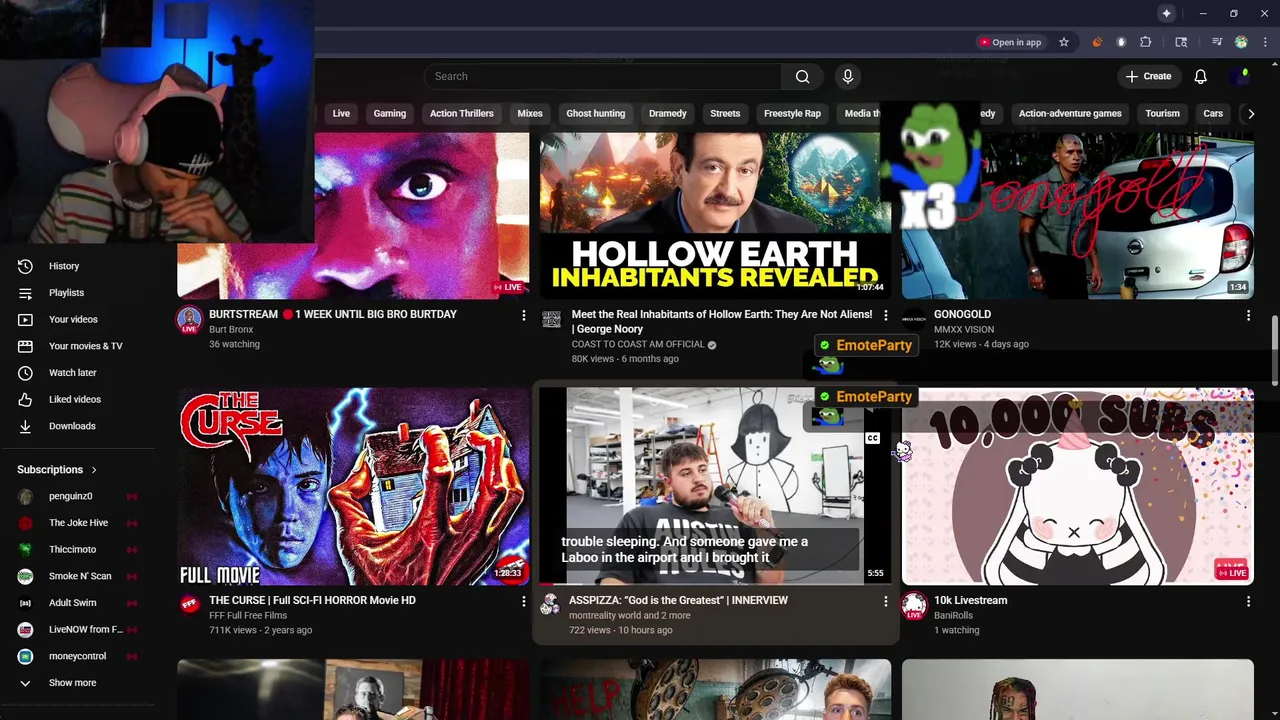Open three-dot menu for THE CURSE video
The image size is (1280, 720).
point(523,602)
